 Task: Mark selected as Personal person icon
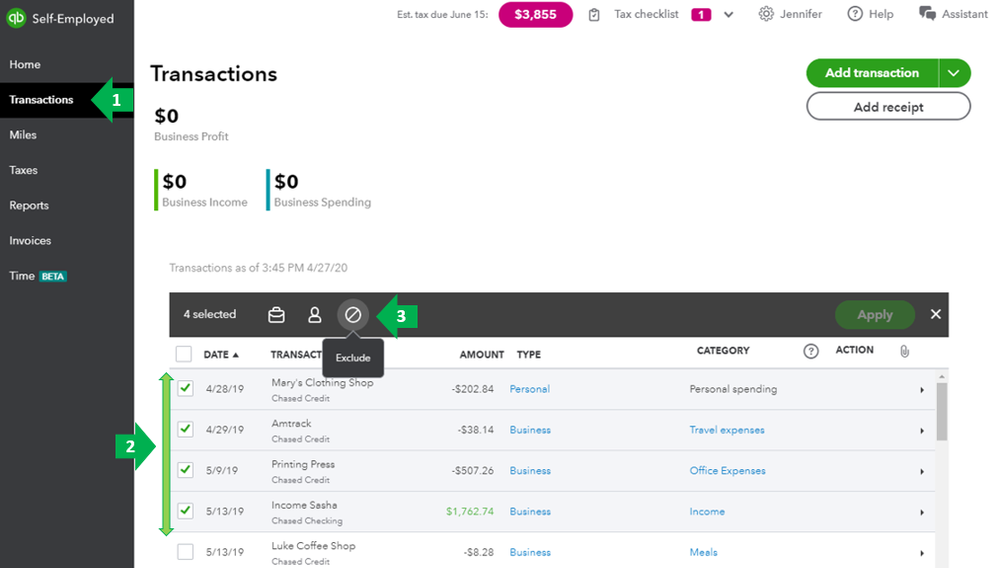coord(315,315)
